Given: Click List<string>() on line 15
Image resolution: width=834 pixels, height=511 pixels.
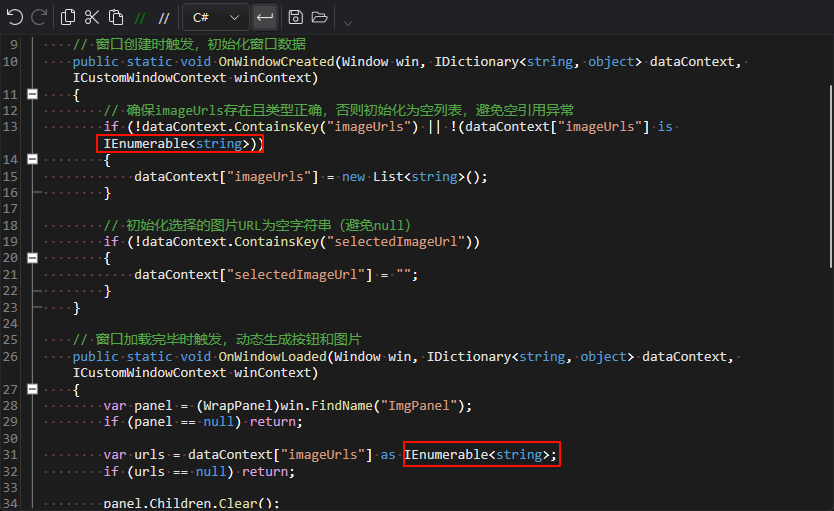Looking at the screenshot, I should (428, 177).
